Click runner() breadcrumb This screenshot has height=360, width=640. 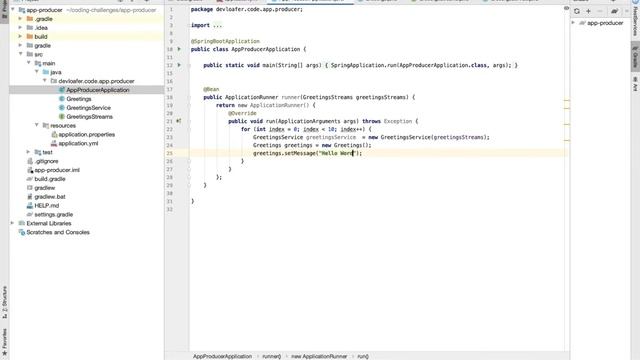coord(271,356)
